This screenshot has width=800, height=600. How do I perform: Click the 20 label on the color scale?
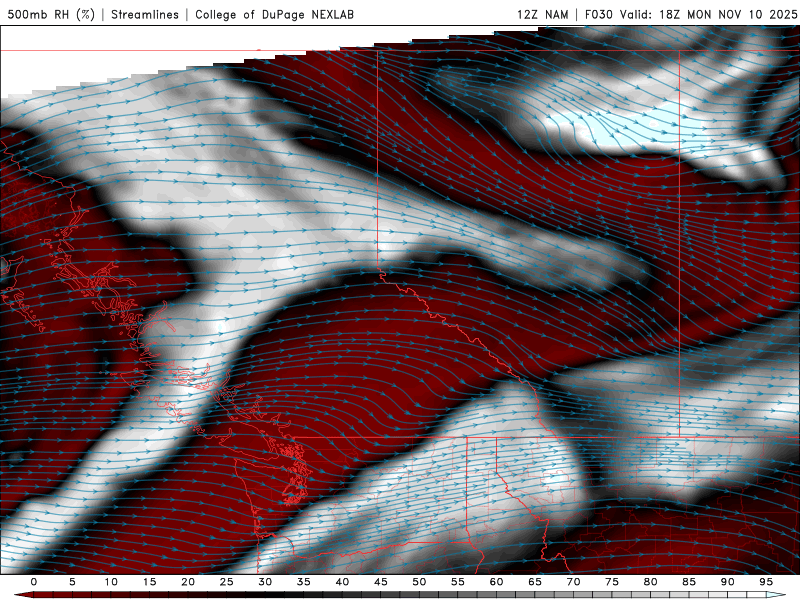click(188, 582)
